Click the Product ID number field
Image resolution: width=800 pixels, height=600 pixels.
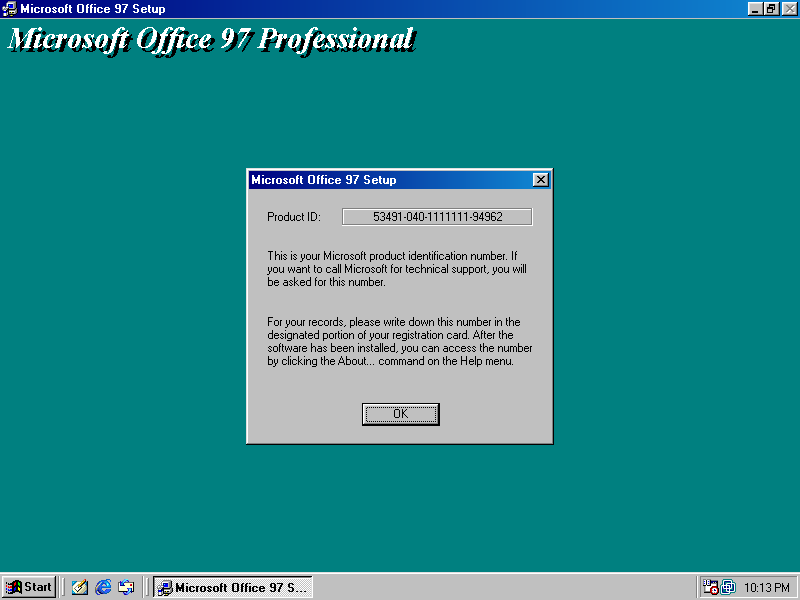point(437,217)
